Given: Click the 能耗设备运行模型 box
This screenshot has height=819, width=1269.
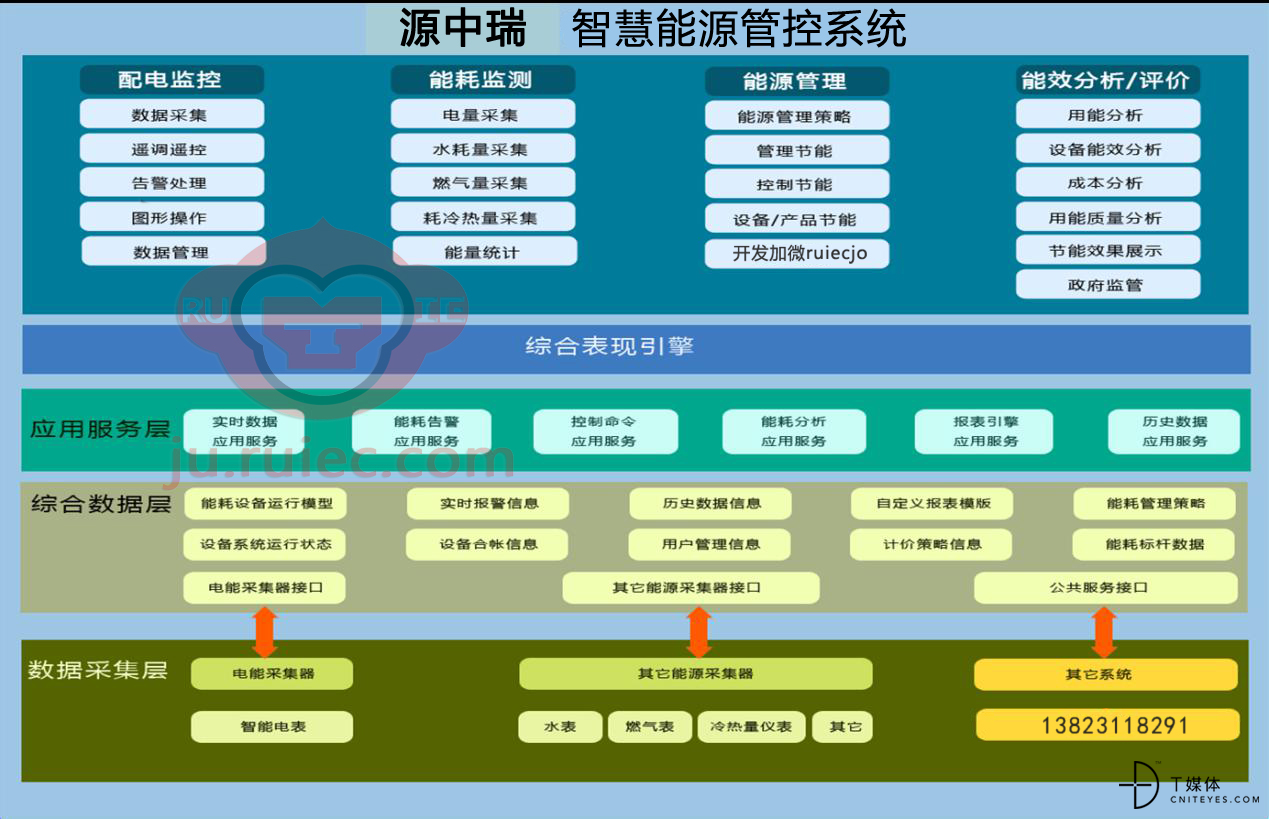Looking at the screenshot, I should [x=266, y=503].
